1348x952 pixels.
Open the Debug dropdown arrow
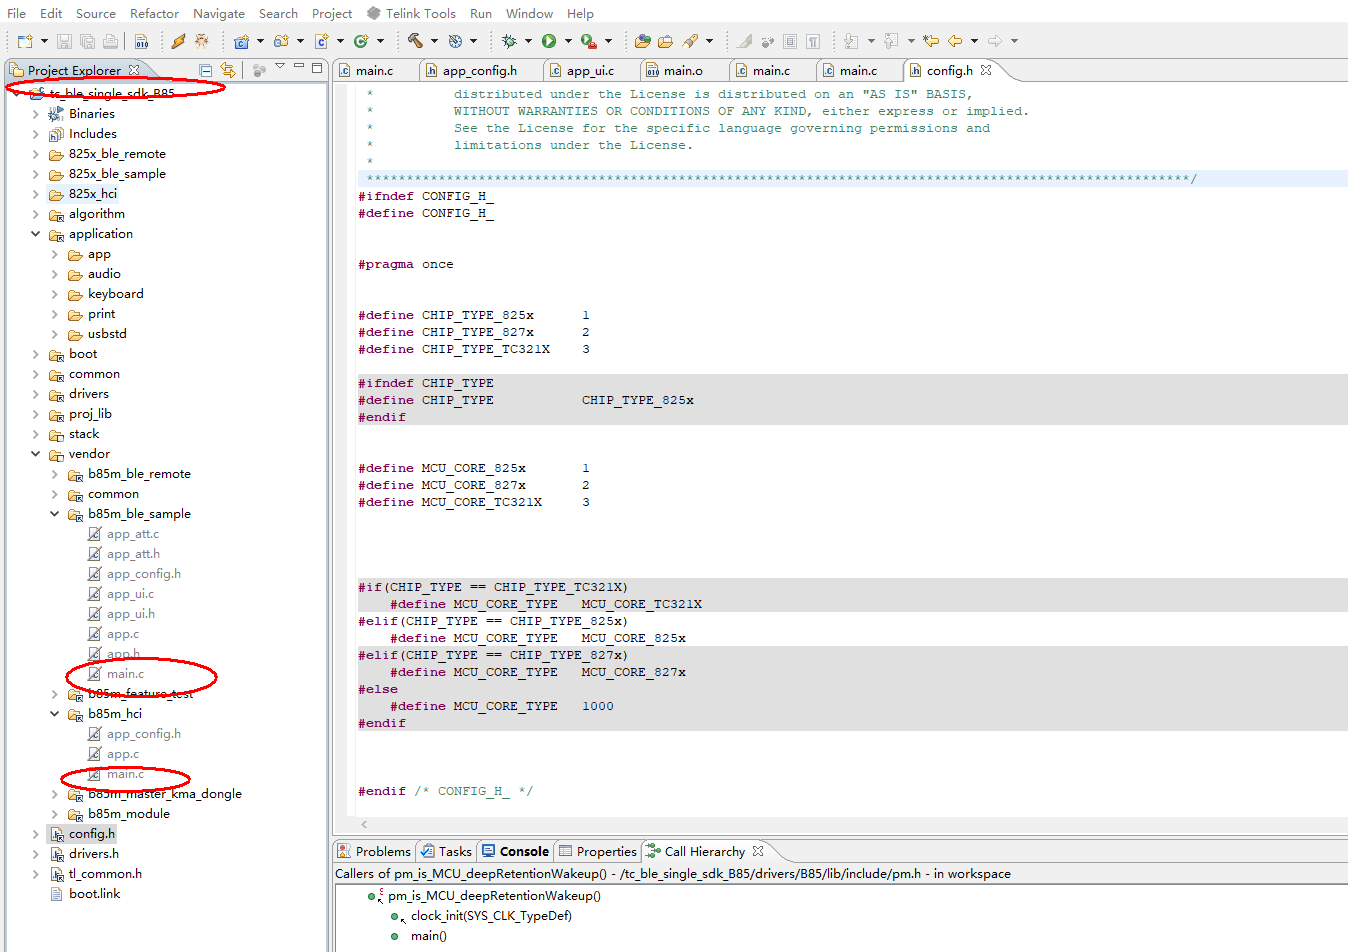tap(528, 41)
